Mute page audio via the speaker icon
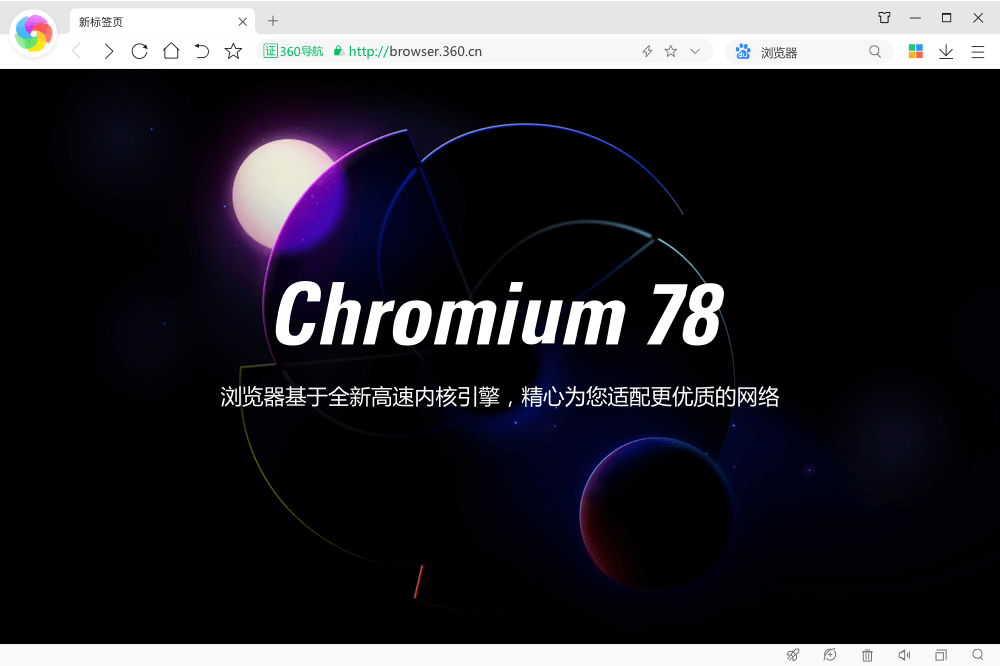This screenshot has width=1000, height=666. point(904,655)
